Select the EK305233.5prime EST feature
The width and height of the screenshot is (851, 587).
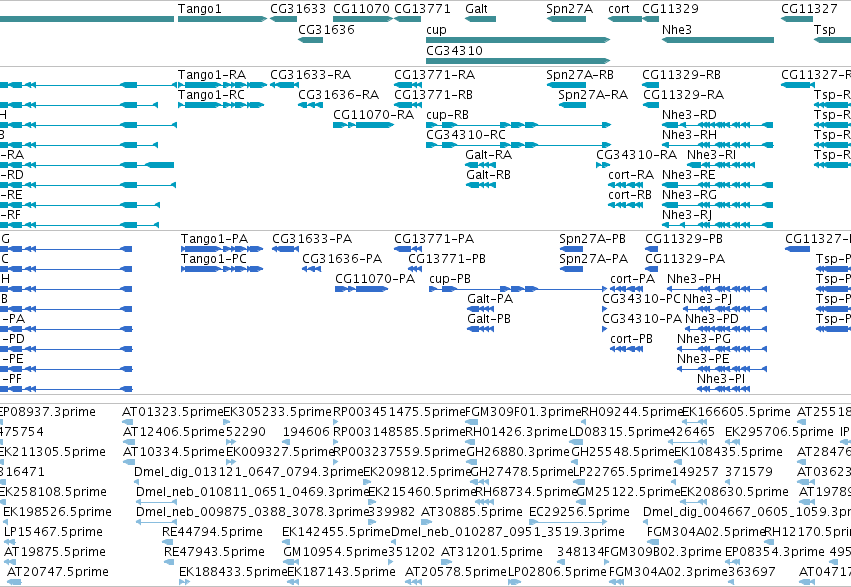pyautogui.click(x=227, y=422)
